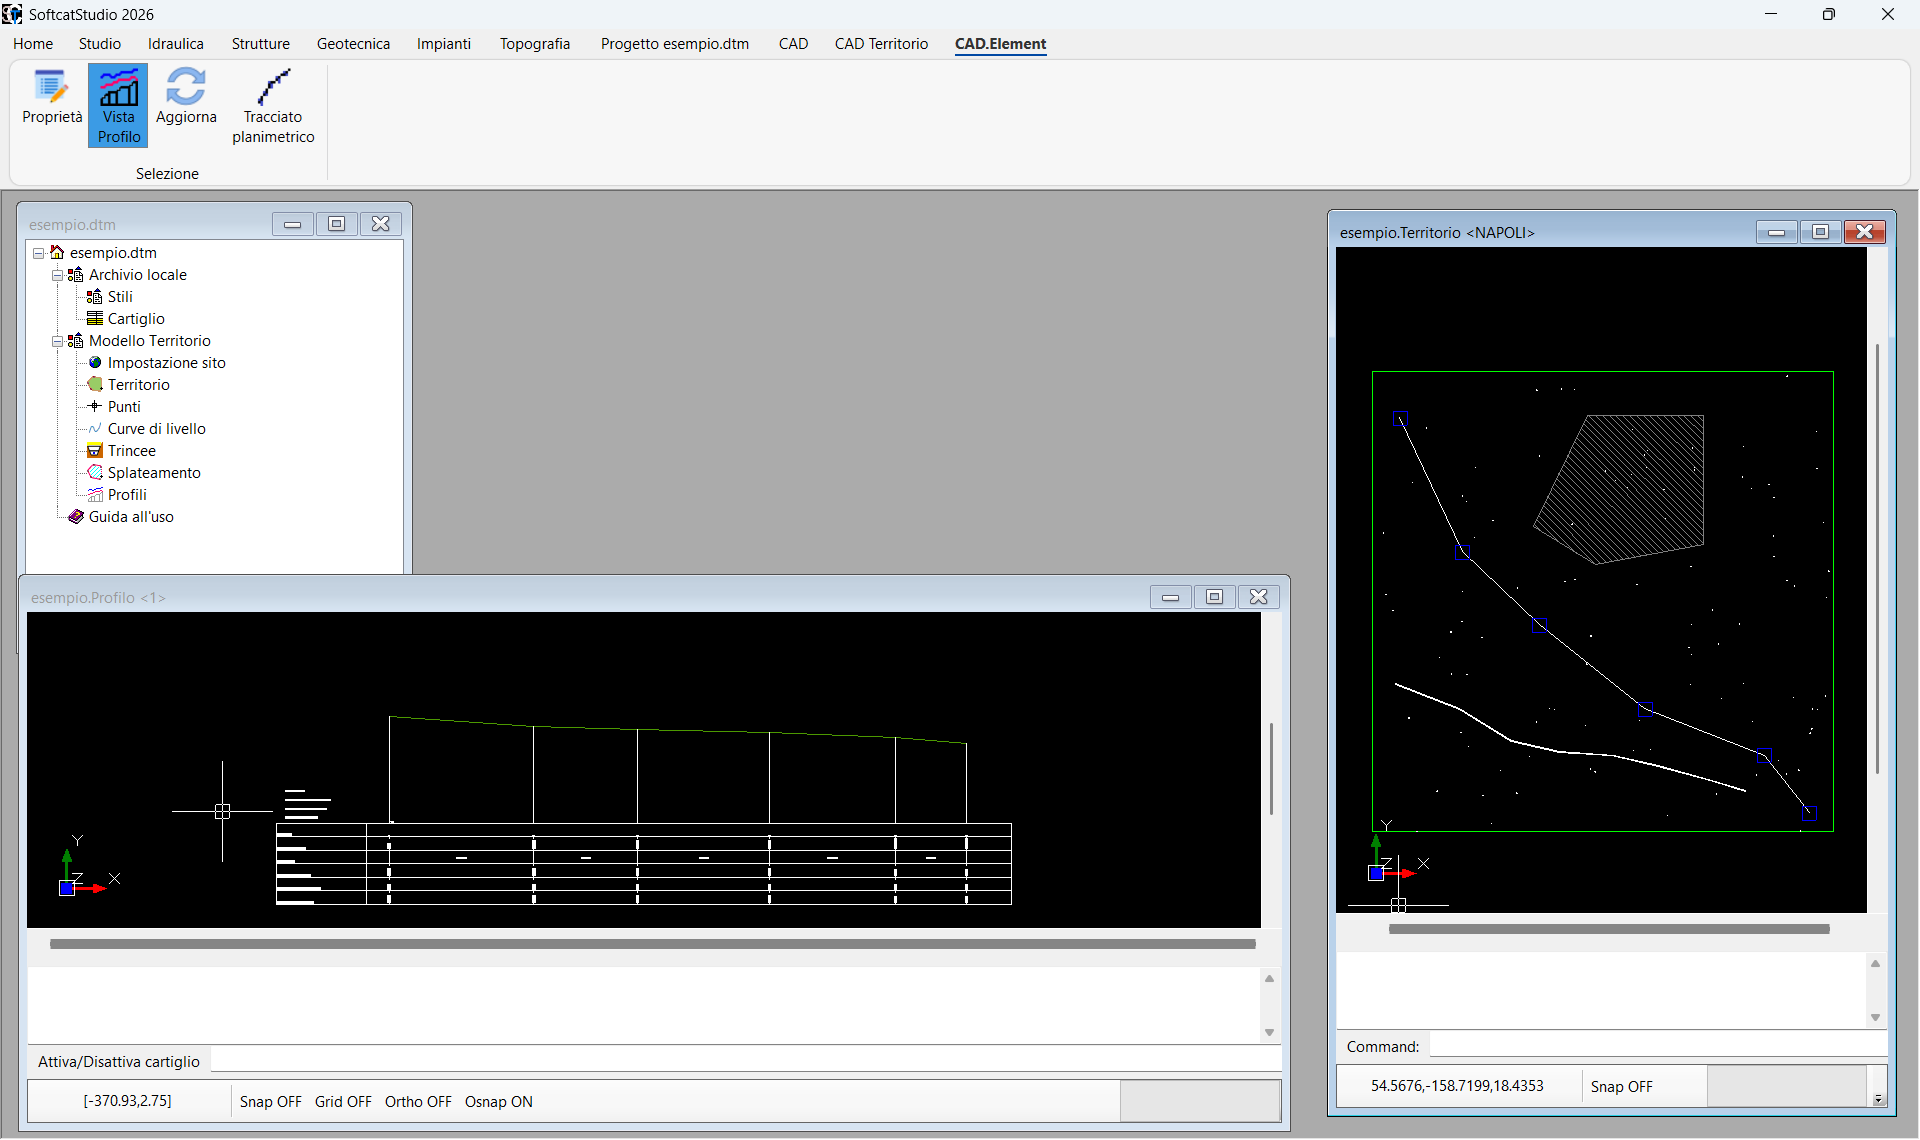The width and height of the screenshot is (1920, 1140).
Task: Click the Curve di livello icon
Action: [x=95, y=429]
